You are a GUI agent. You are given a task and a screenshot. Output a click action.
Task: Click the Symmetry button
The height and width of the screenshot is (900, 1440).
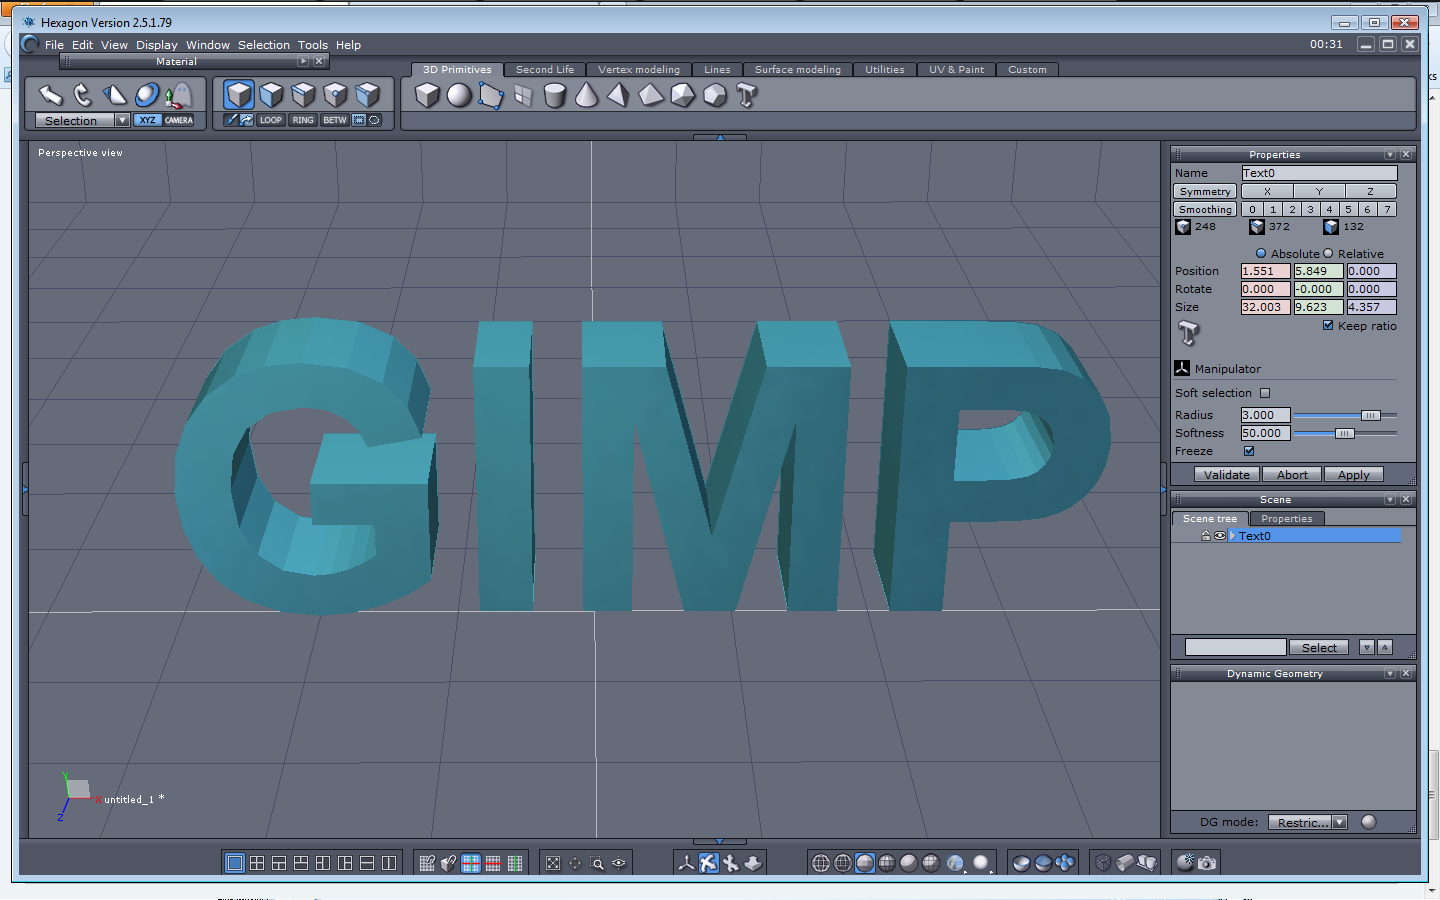point(1205,191)
